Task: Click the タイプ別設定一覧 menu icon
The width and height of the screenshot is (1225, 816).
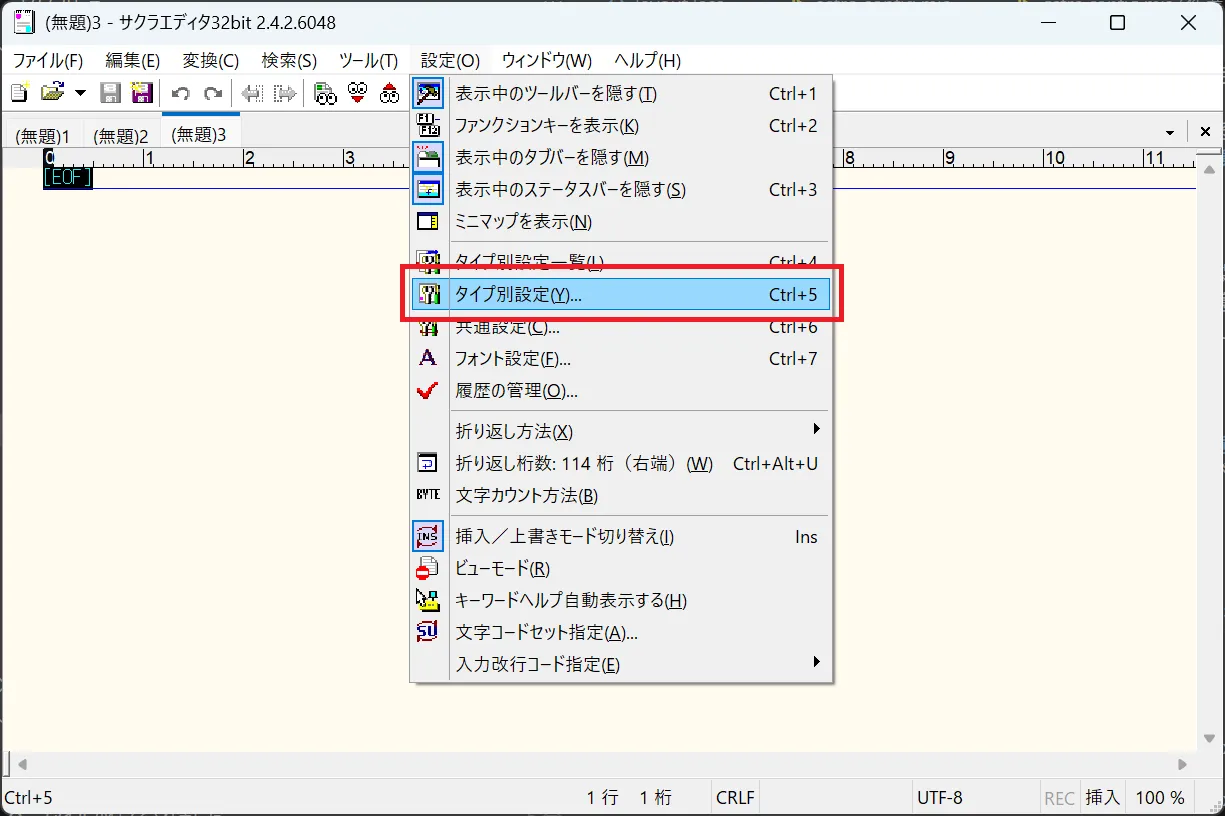Action: [x=428, y=262]
